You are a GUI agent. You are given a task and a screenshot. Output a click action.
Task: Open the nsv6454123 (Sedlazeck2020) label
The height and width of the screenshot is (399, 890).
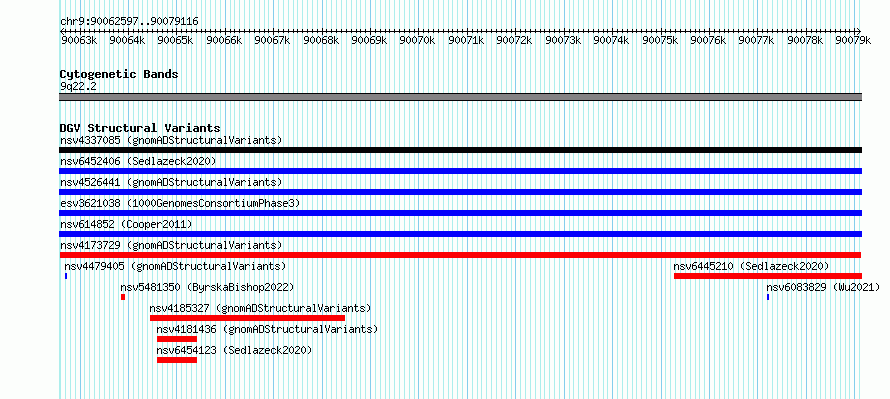(234, 350)
